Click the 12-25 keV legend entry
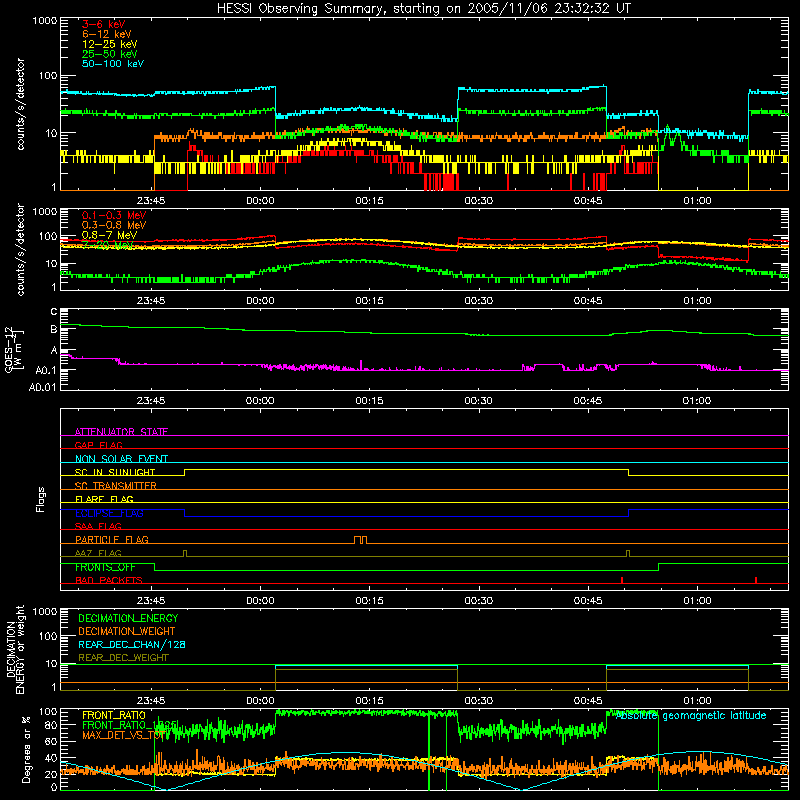Image resolution: width=800 pixels, height=800 pixels. [x=110, y=44]
